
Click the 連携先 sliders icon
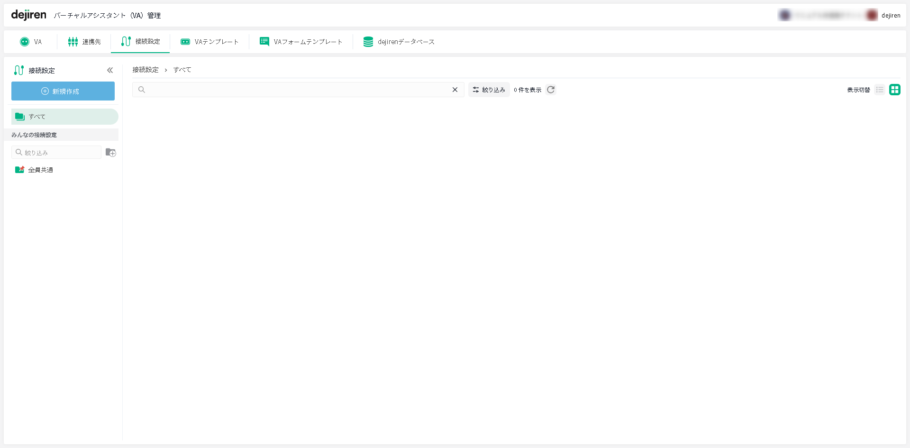[x=73, y=42]
